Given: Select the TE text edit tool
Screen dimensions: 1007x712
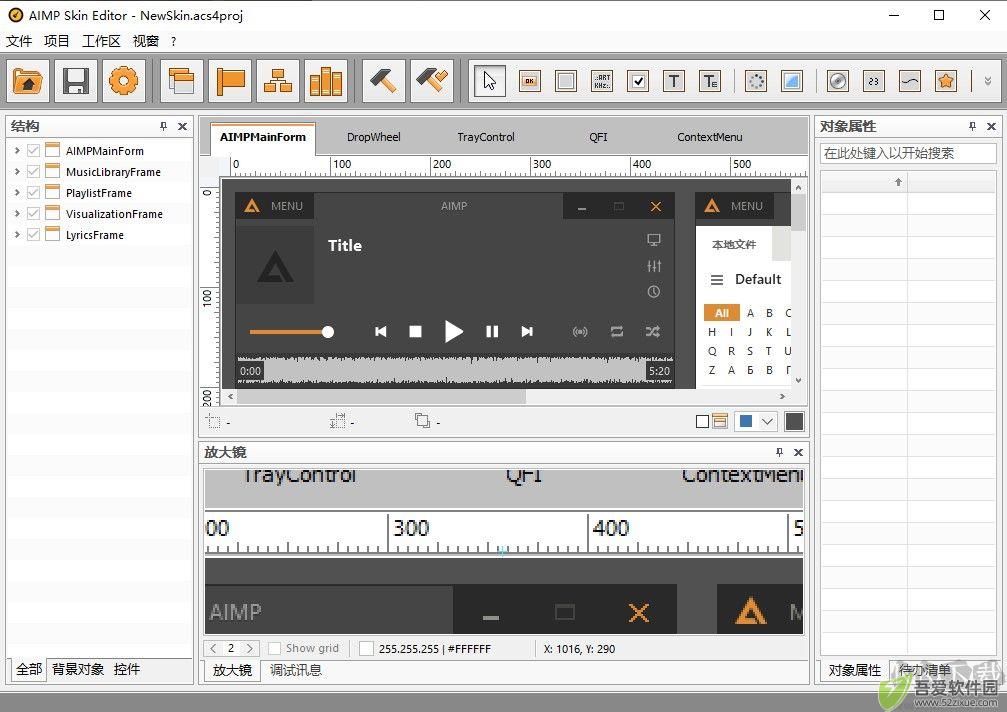Looking at the screenshot, I should (710, 81).
